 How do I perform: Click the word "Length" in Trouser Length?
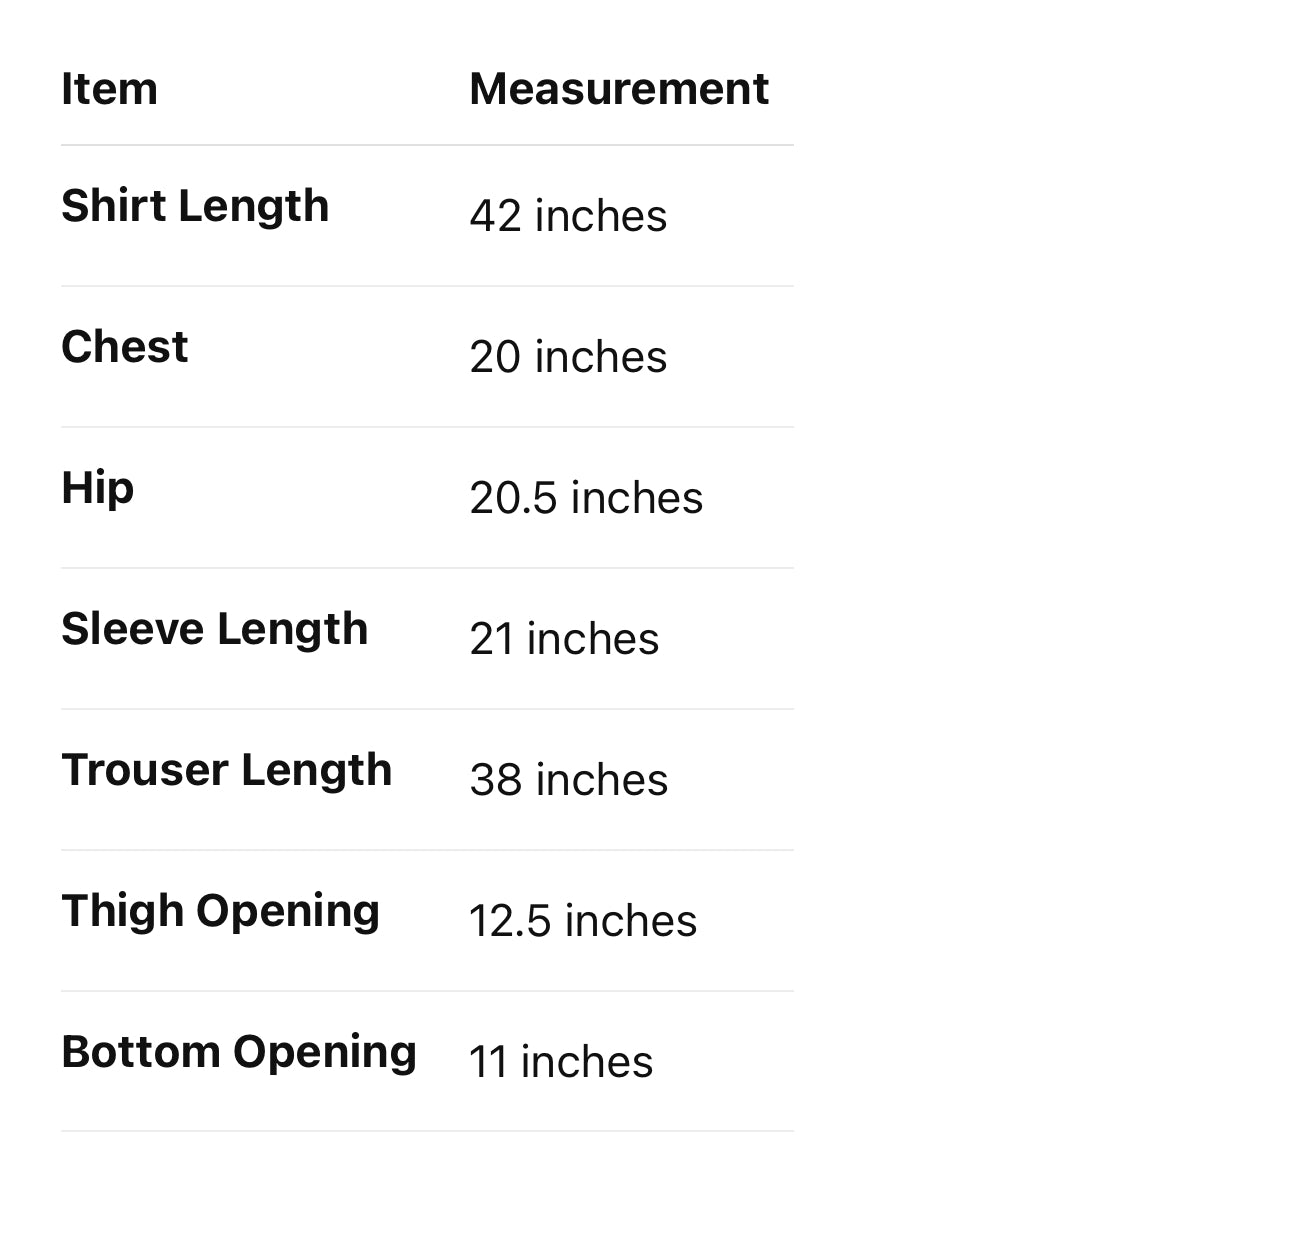[316, 770]
